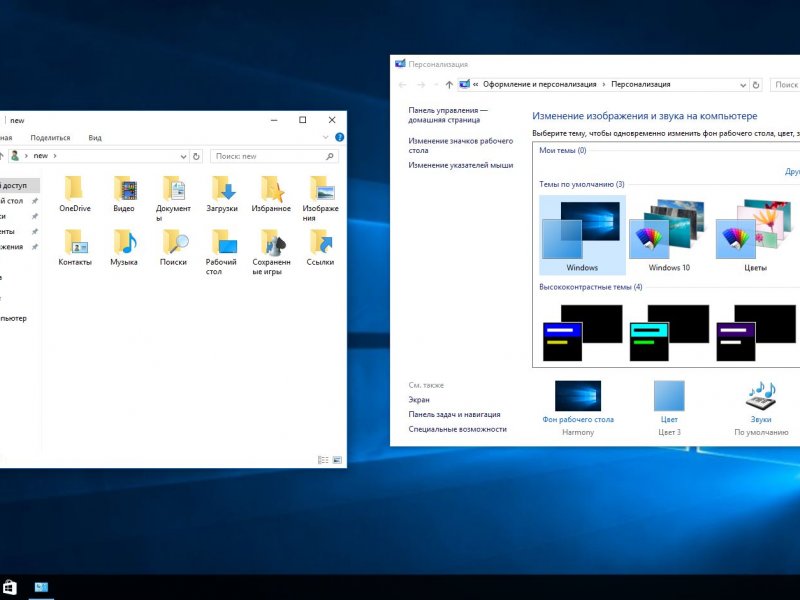Image resolution: width=800 pixels, height=600 pixels.
Task: Expand the chevron after Оформление и персонализация
Action: tap(603, 84)
